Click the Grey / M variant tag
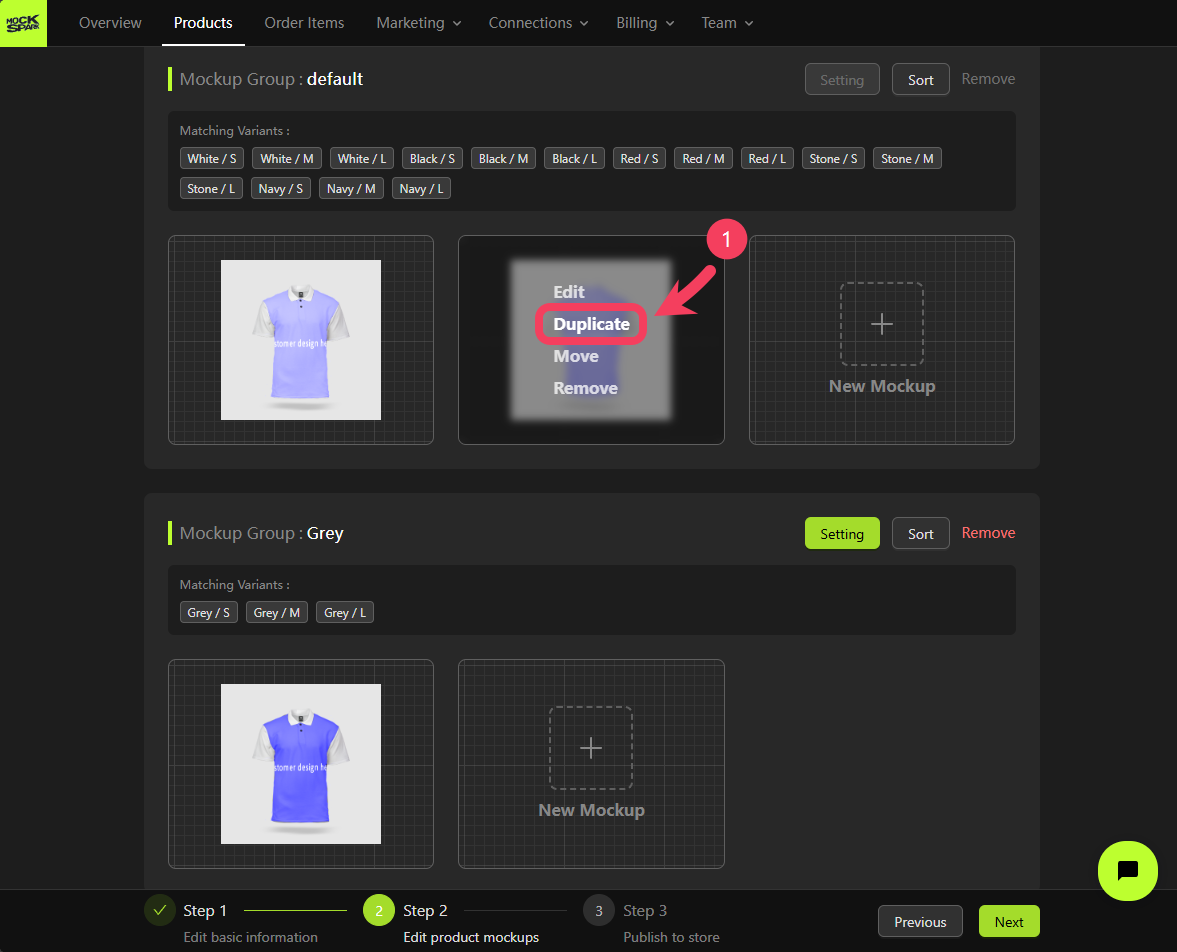Screen dimensions: 1177x952 tap(277, 613)
